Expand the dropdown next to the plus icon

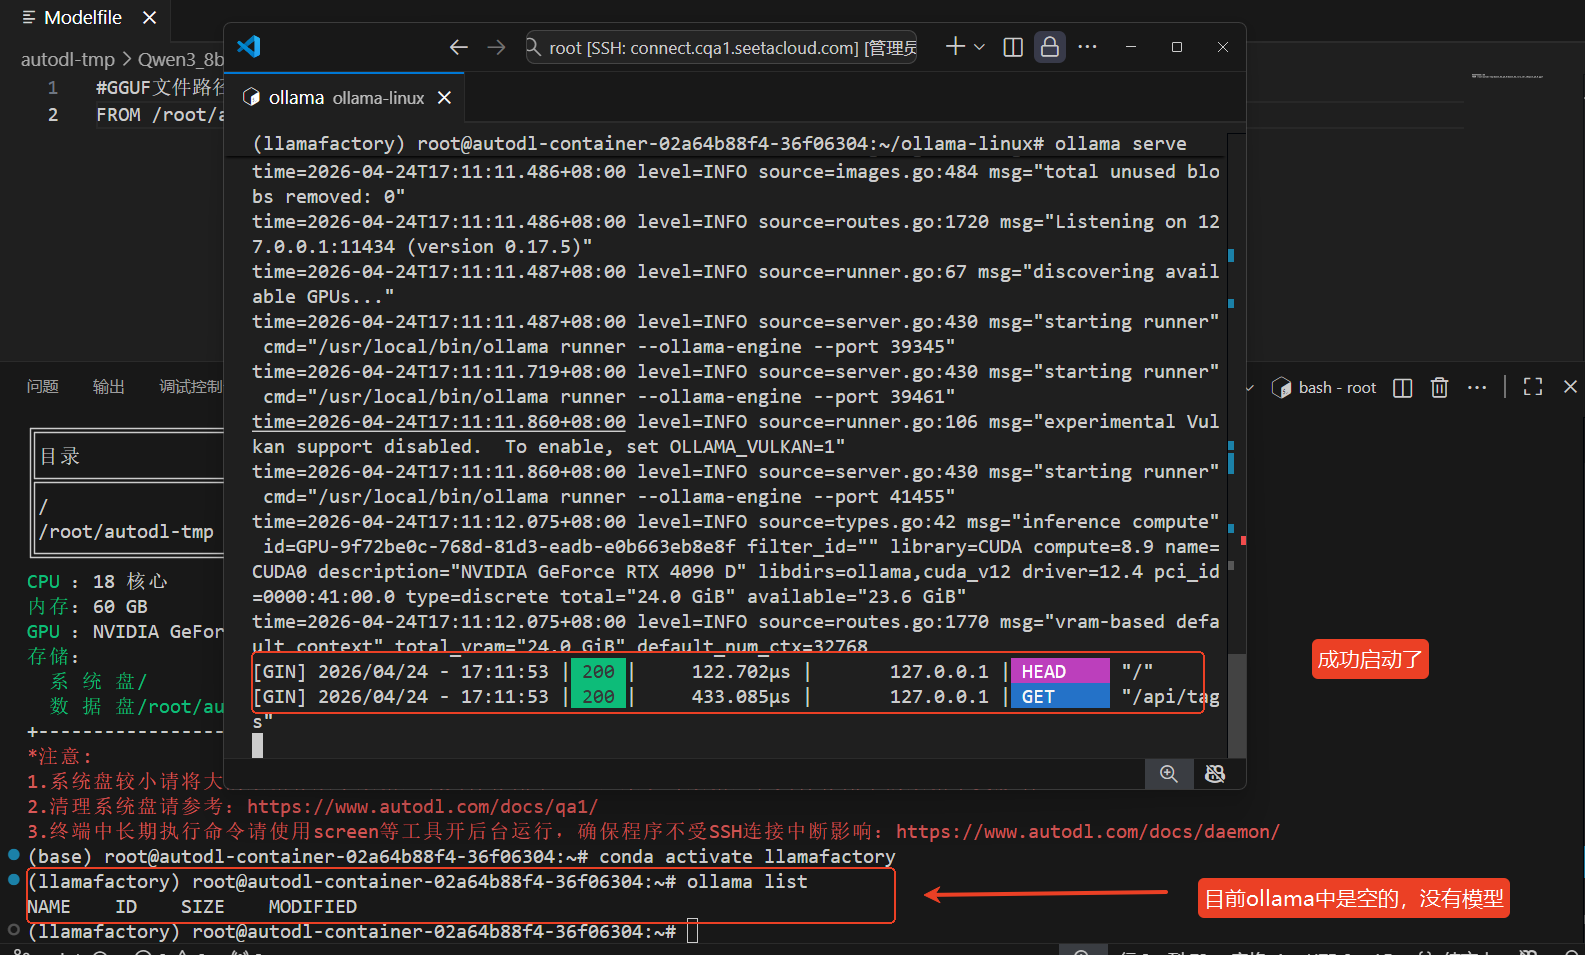[980, 47]
